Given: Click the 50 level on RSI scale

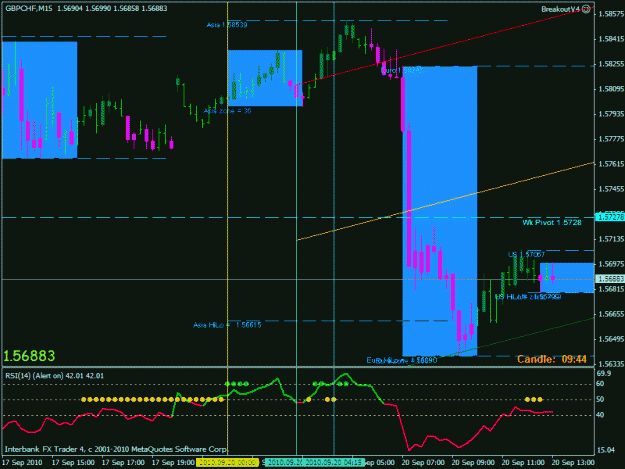Looking at the screenshot, I should click(601, 400).
